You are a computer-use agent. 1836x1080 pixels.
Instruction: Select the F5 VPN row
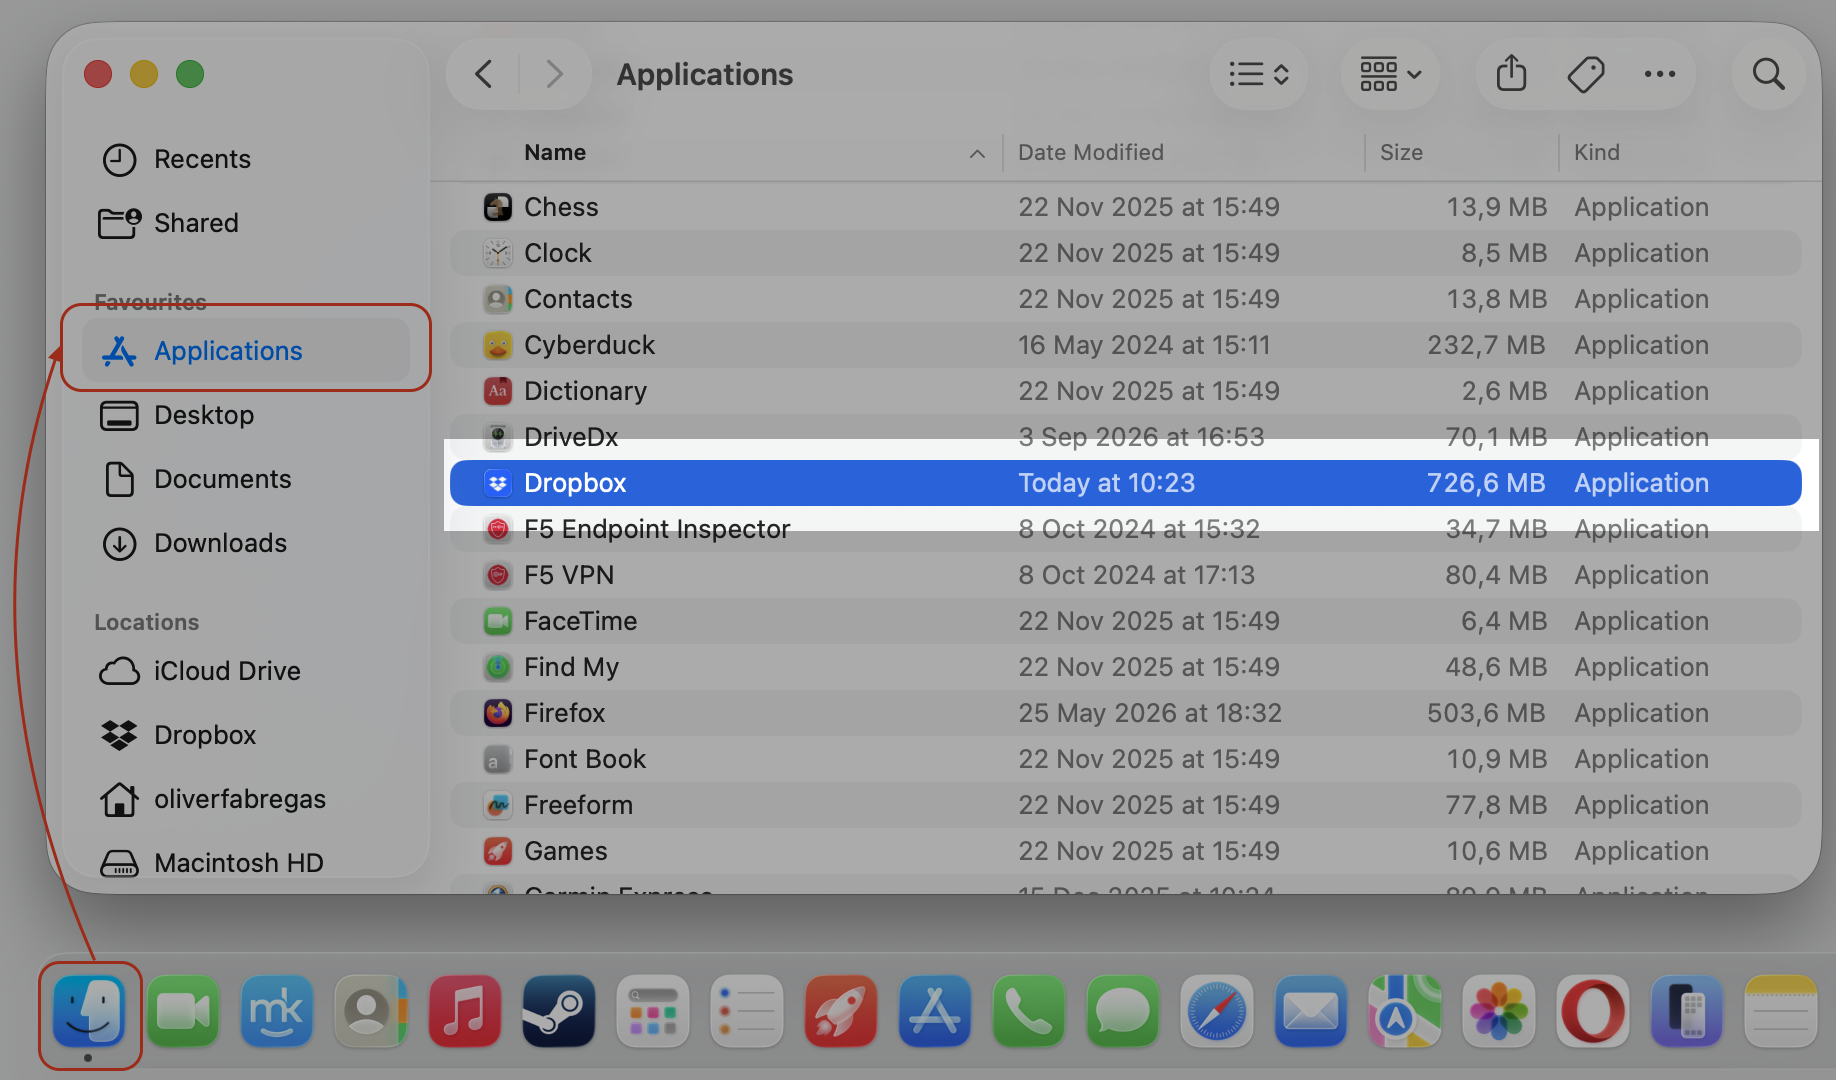pos(1125,575)
